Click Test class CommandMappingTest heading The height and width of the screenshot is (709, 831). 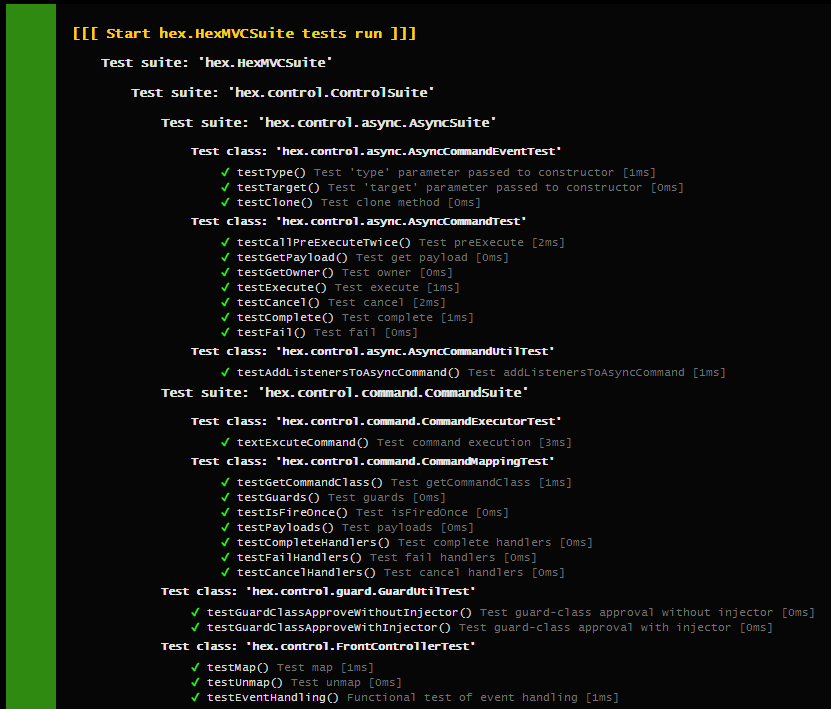[x=373, y=462]
